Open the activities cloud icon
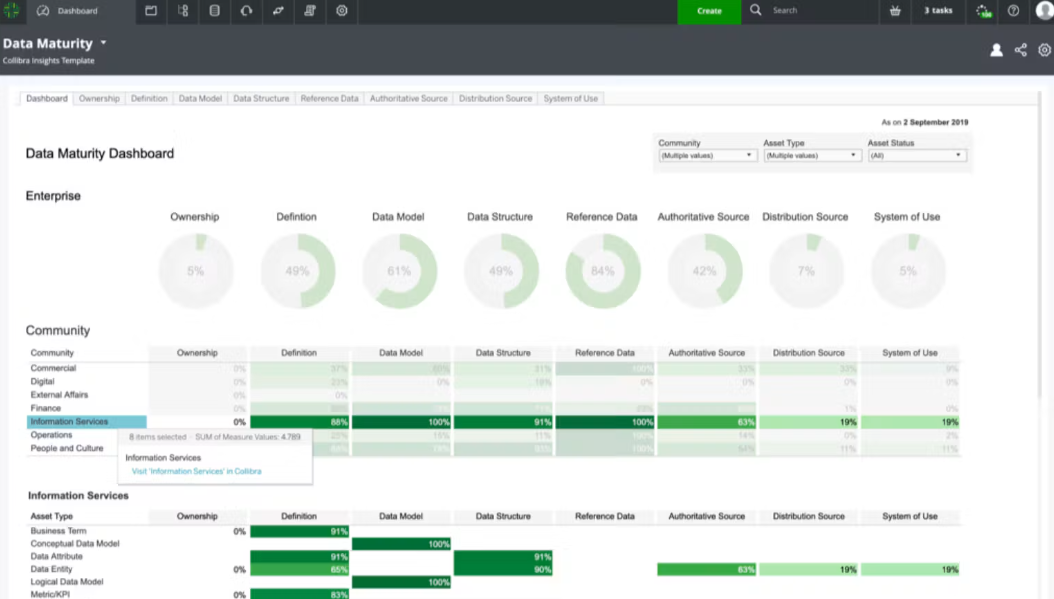The width and height of the screenshot is (1054, 599). coord(983,11)
